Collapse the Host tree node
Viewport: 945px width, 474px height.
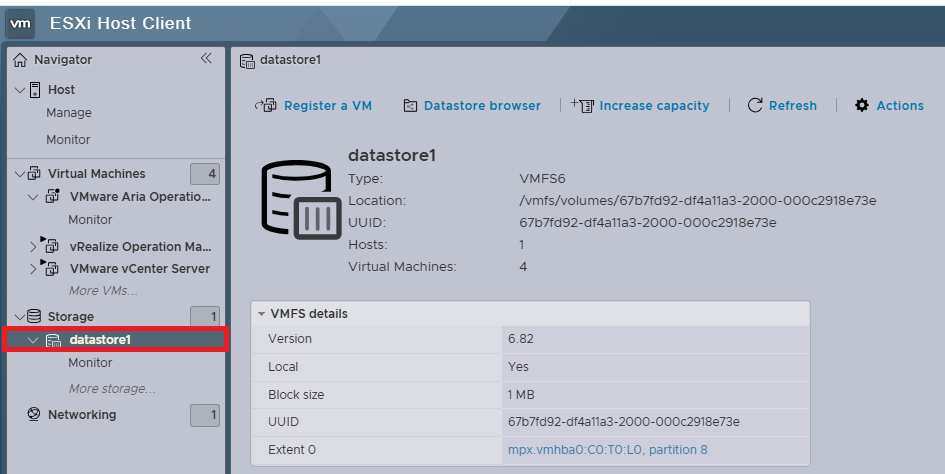point(20,90)
